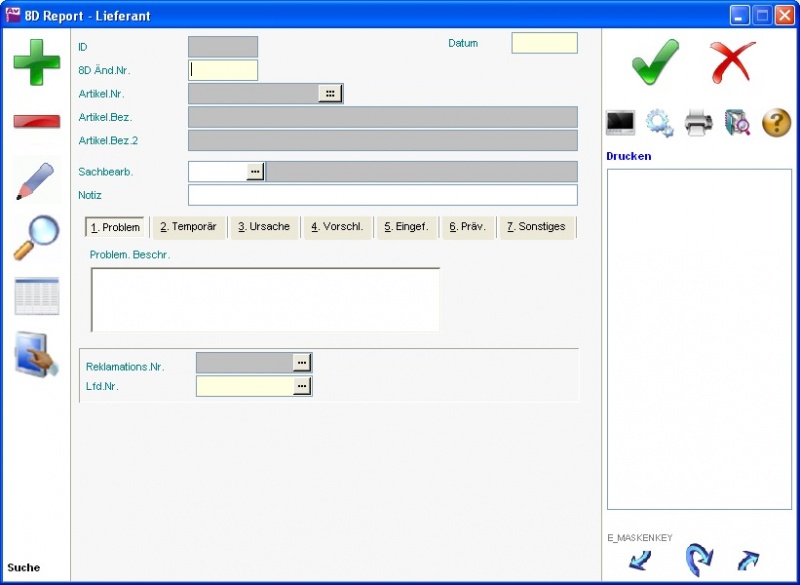Open the Artikel.Nr. lookup button
800x585 pixels.
pos(330,93)
